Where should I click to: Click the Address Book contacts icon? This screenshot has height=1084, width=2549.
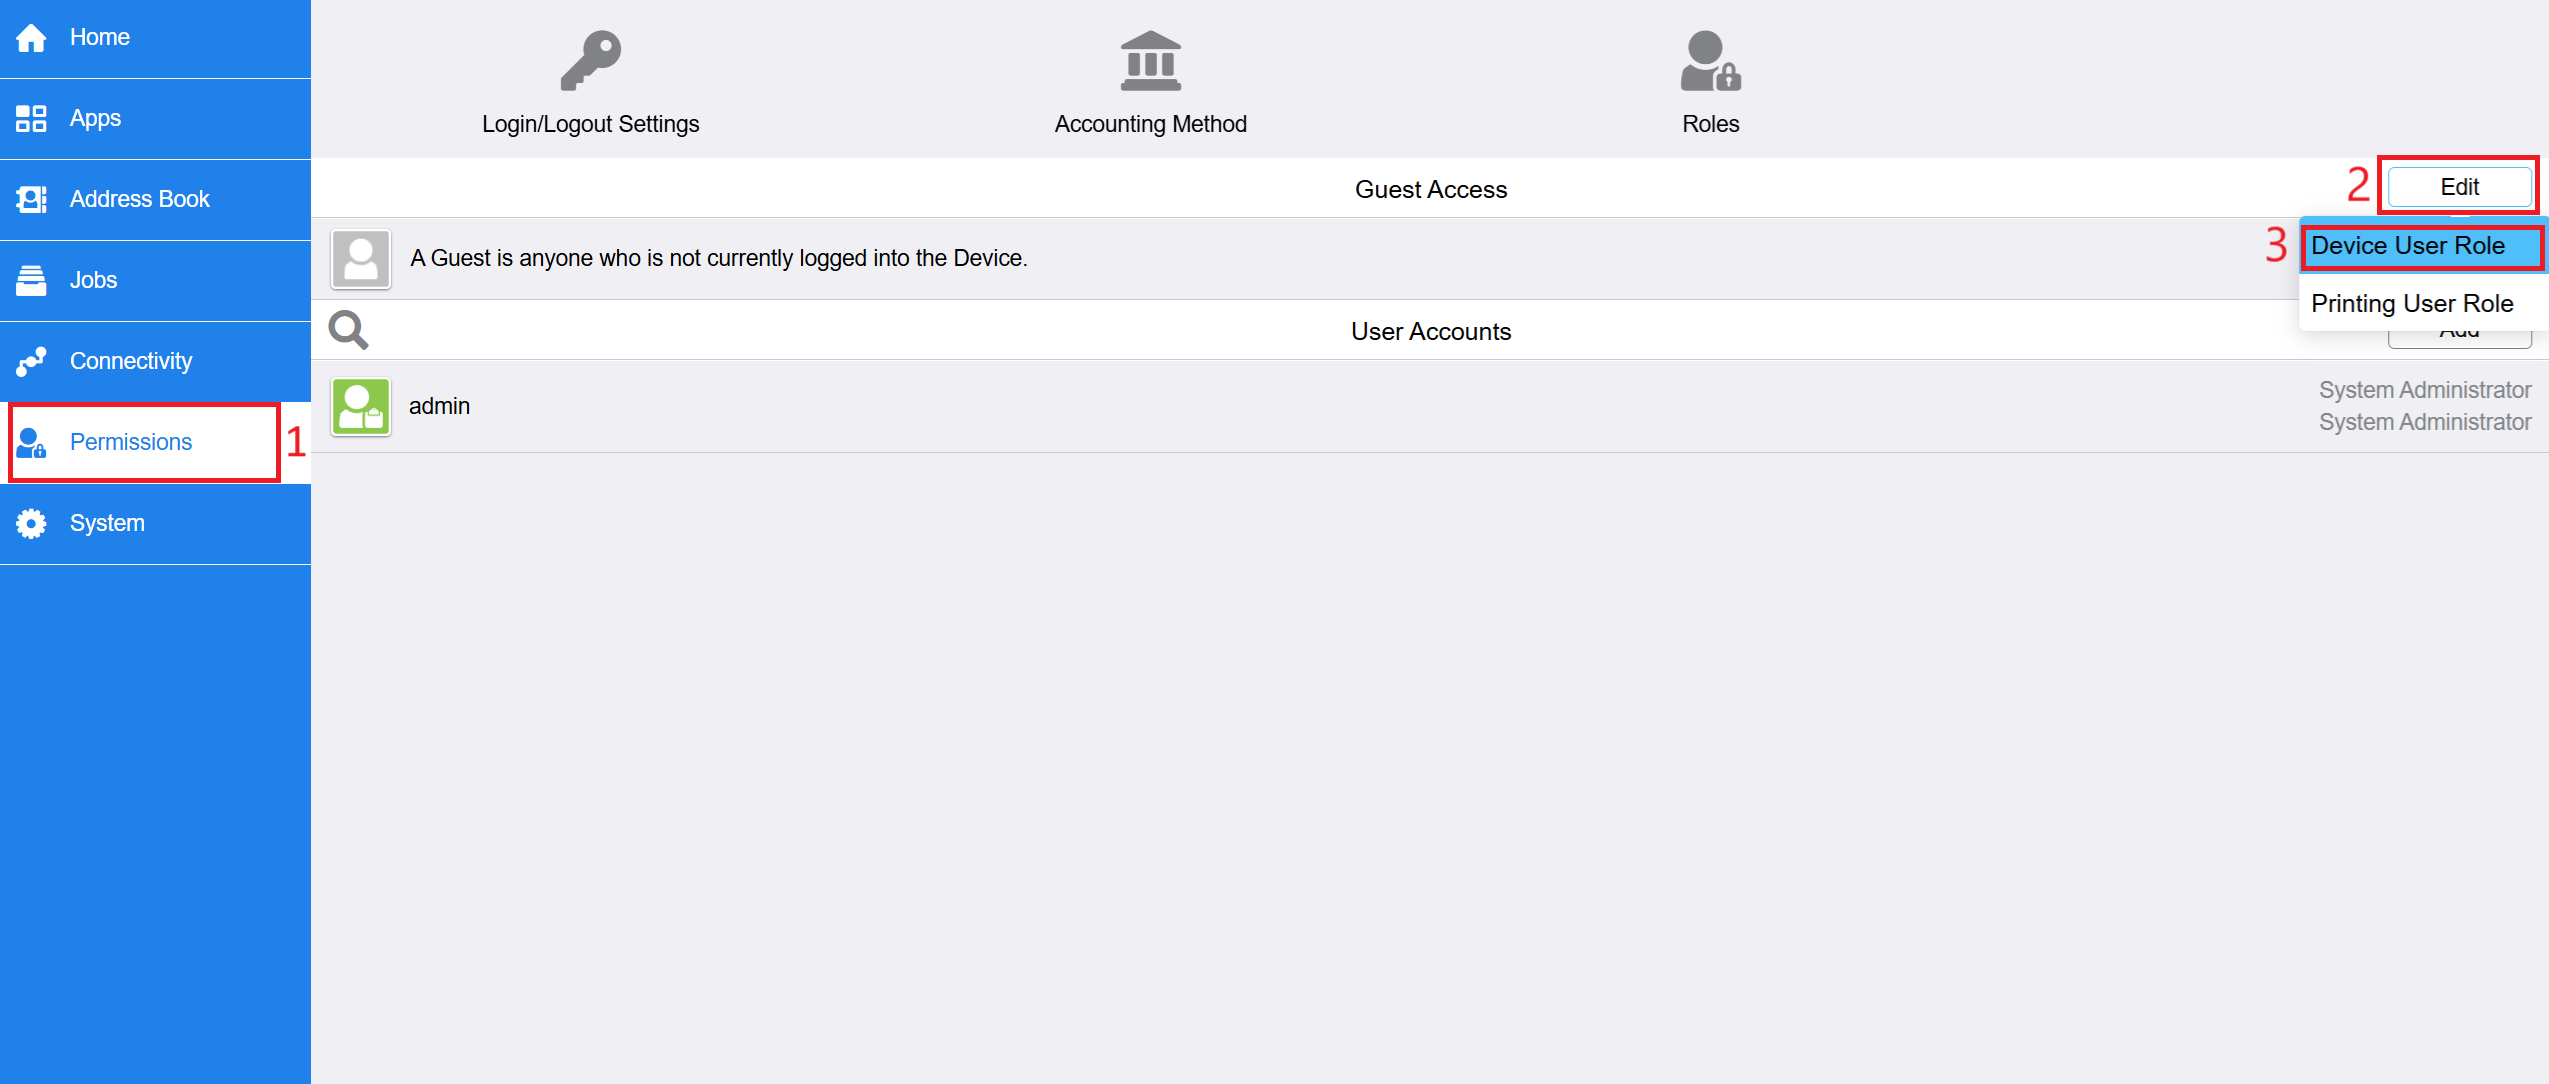31,200
